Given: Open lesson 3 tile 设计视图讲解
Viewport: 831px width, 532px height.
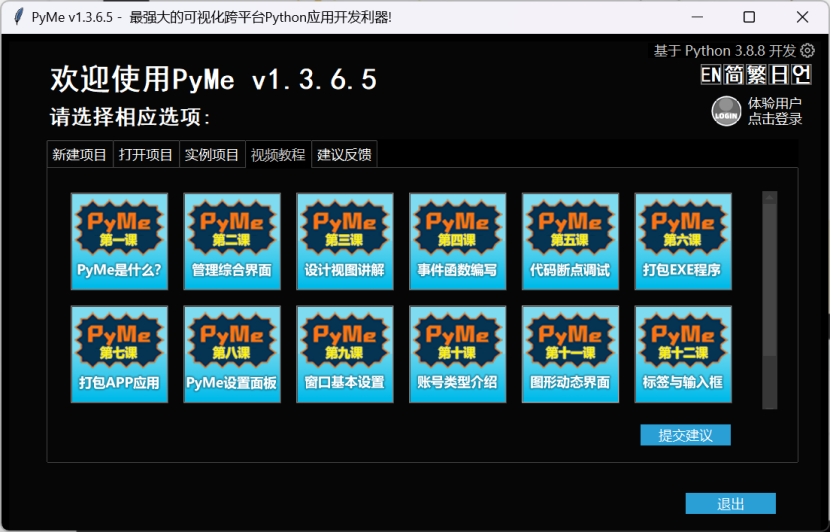Looking at the screenshot, I should 345,242.
